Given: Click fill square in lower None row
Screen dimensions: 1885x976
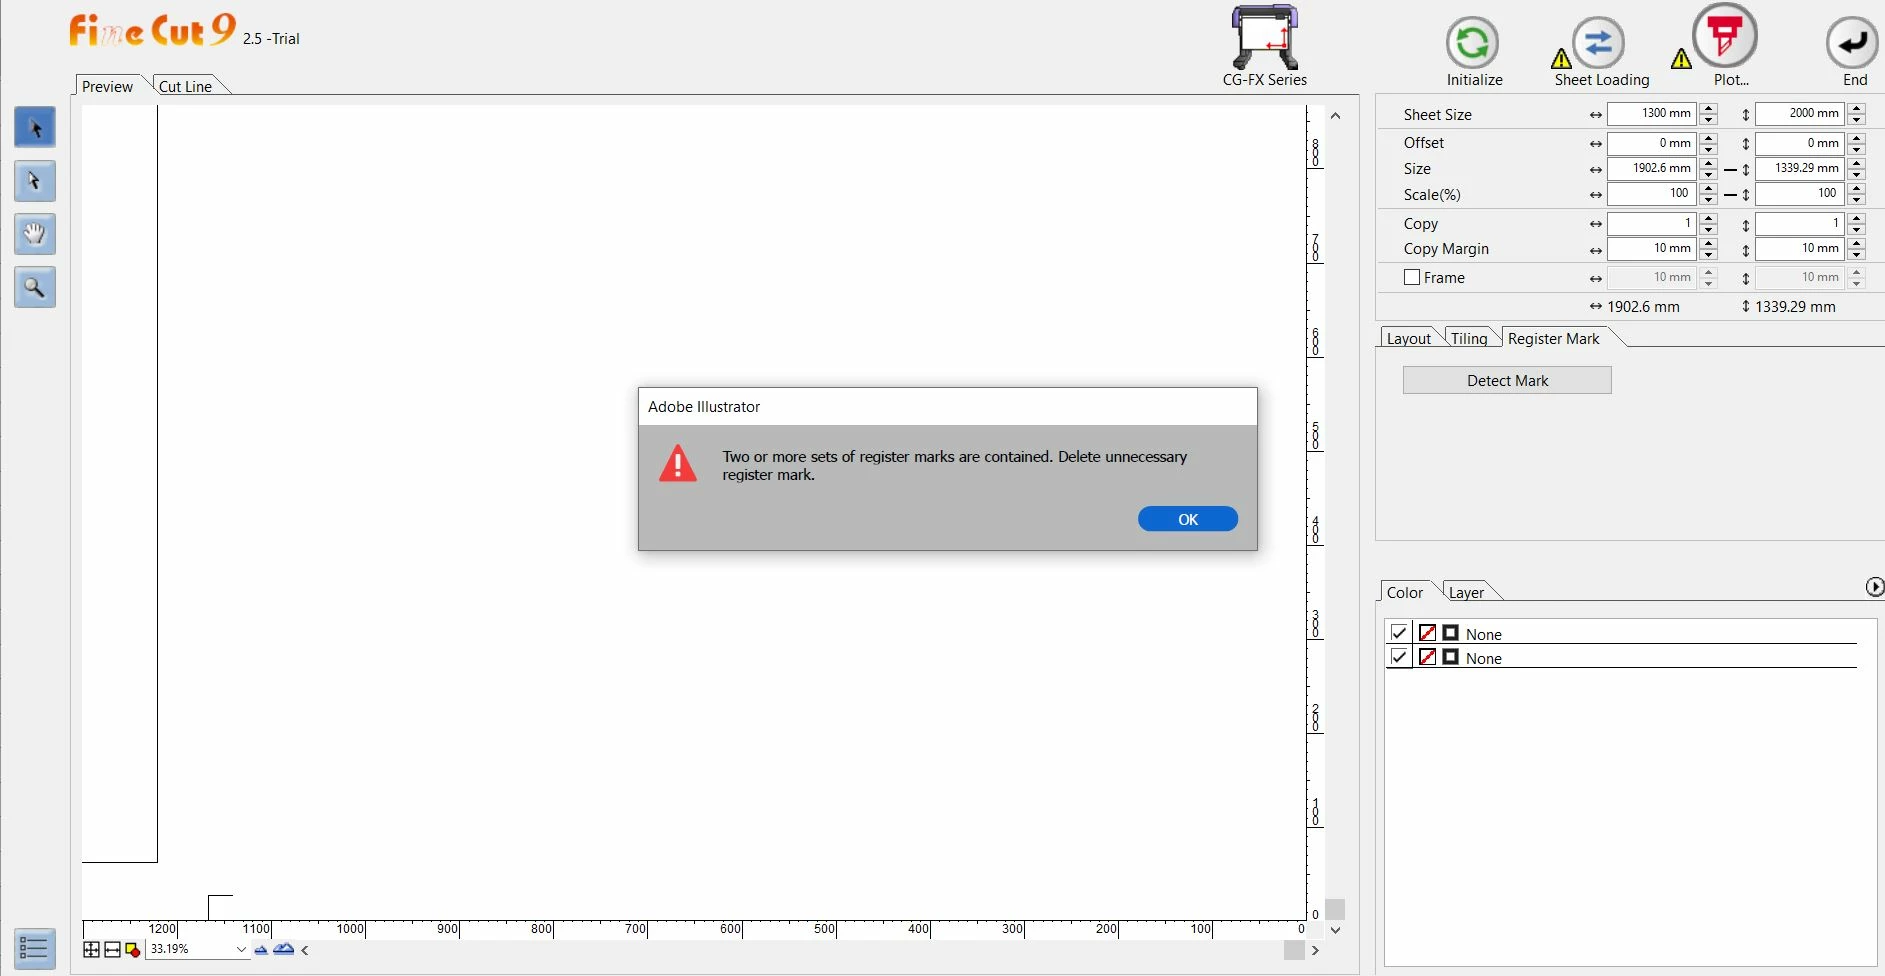Looking at the screenshot, I should point(1451,657).
